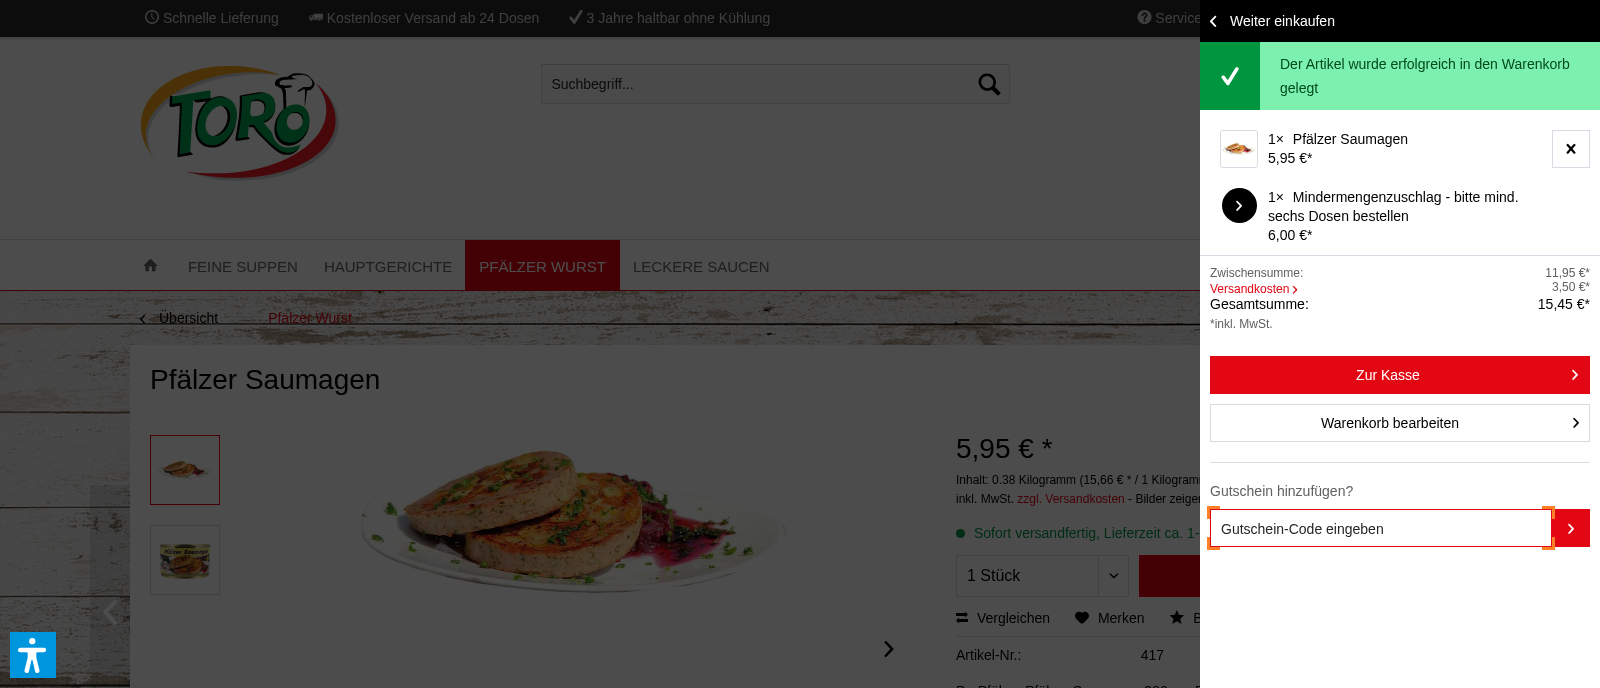Click the search magnifier icon

989,85
